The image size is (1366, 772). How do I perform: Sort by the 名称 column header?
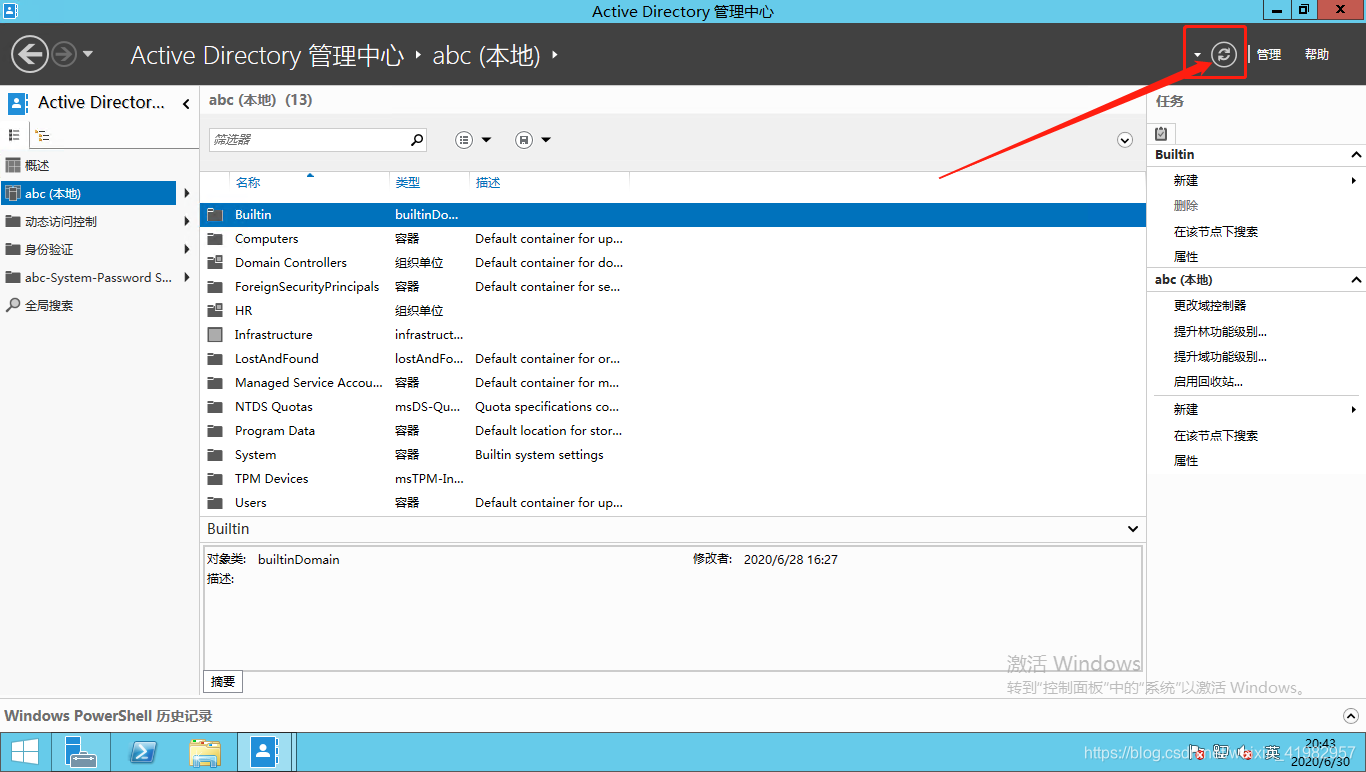[x=248, y=183]
